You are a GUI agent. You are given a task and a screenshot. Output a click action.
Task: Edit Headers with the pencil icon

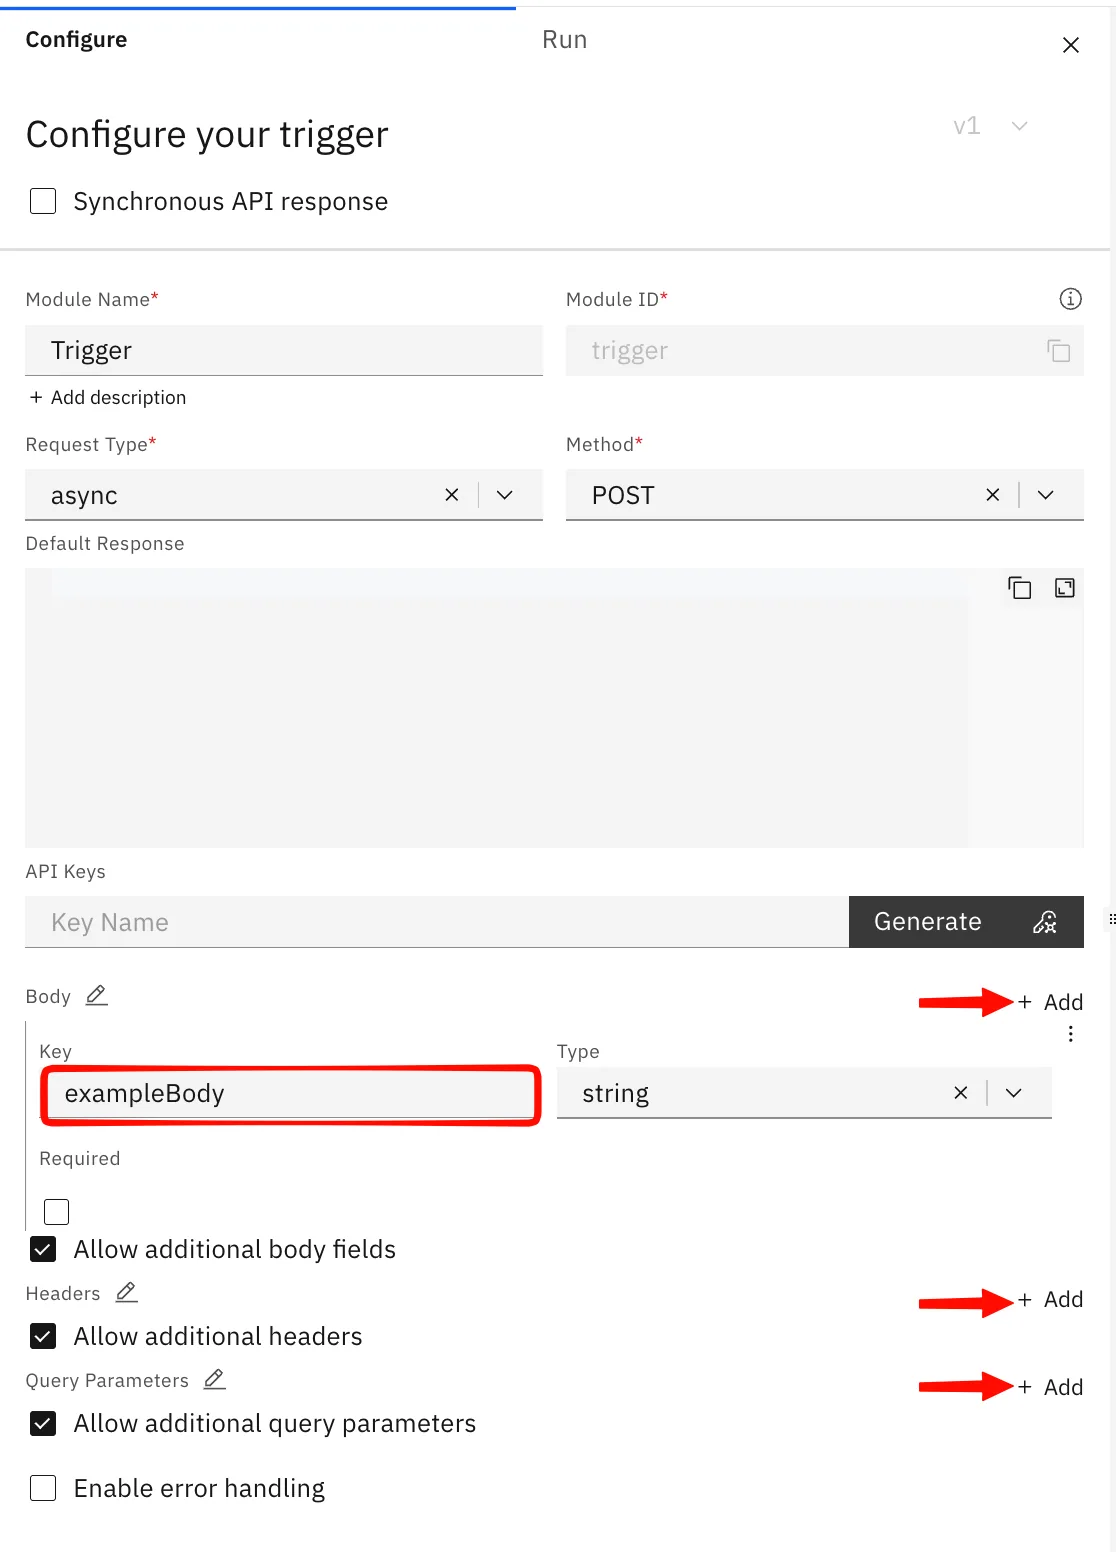click(126, 1293)
